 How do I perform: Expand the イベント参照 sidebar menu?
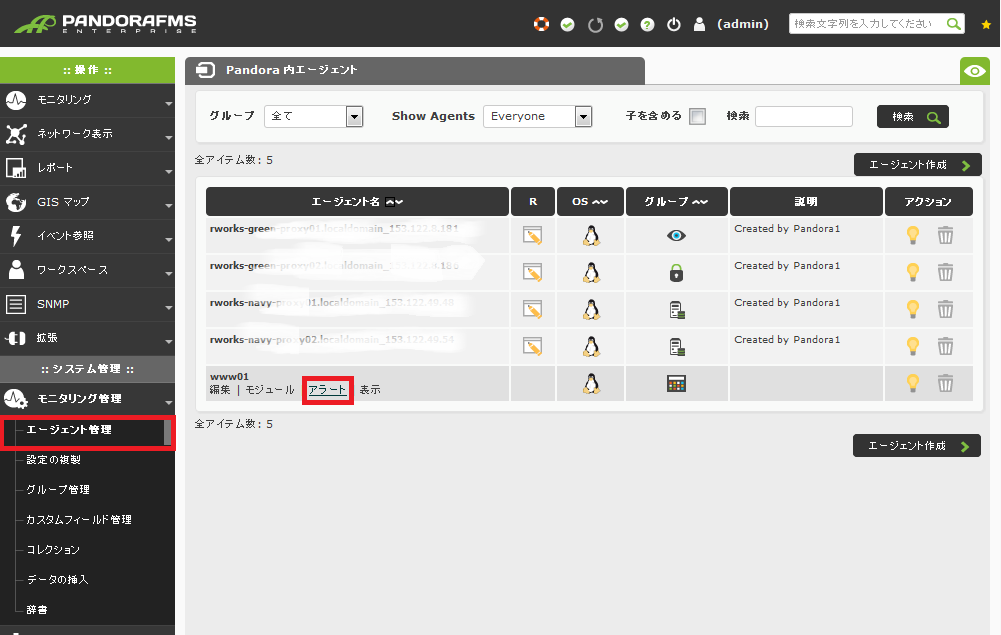tap(87, 236)
